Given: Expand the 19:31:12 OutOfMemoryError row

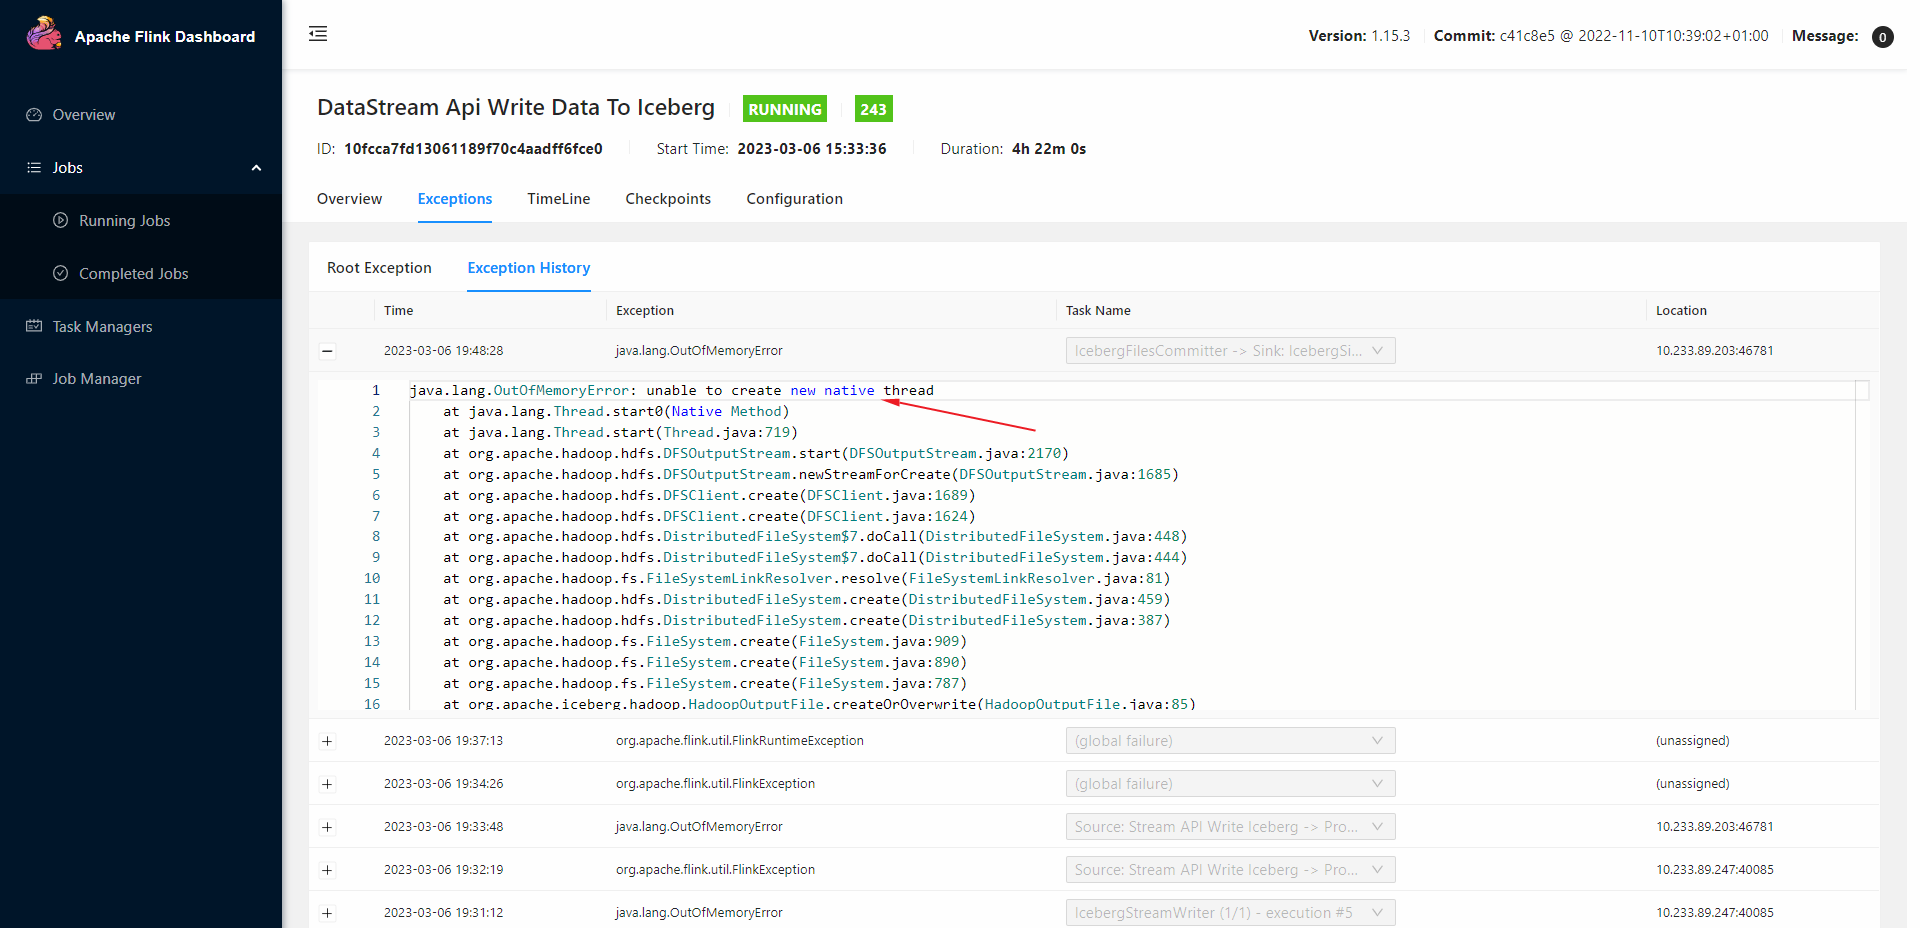Looking at the screenshot, I should pyautogui.click(x=327, y=913).
